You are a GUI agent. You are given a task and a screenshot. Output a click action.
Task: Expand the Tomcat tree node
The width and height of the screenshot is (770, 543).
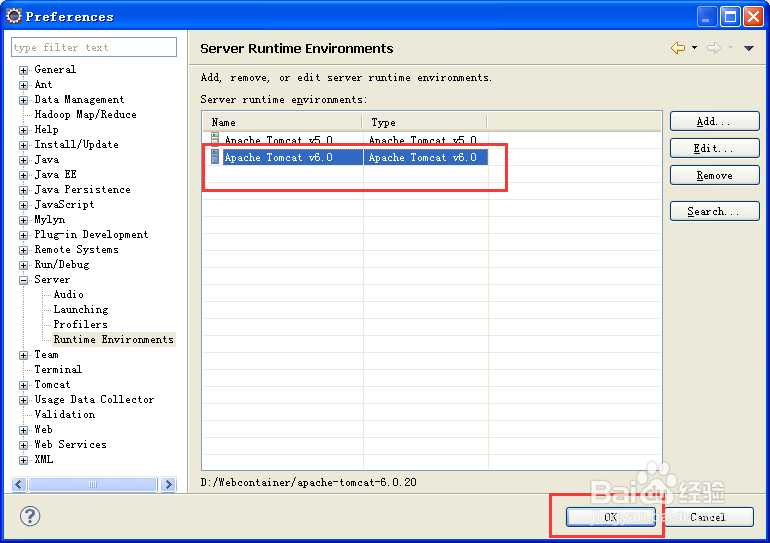[24, 385]
